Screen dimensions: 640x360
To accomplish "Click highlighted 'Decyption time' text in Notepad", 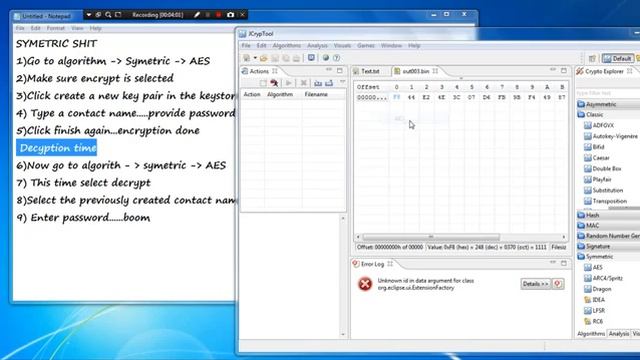I will click(57, 148).
